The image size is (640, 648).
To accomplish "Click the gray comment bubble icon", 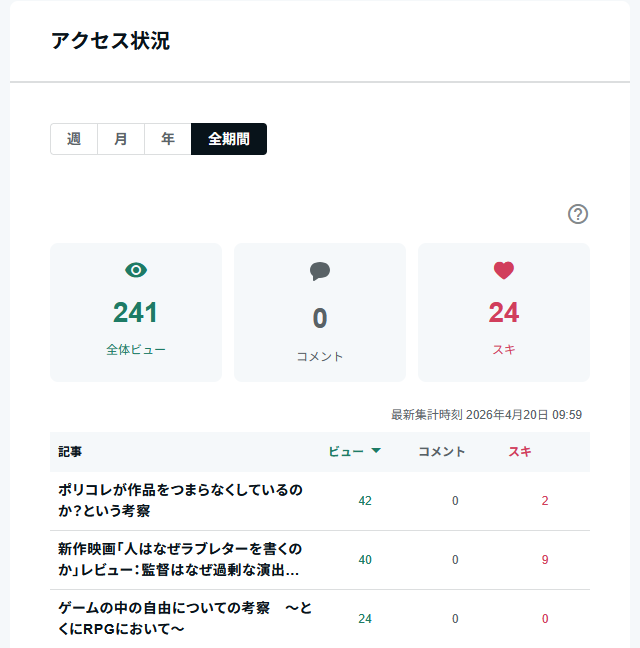I will click(320, 271).
